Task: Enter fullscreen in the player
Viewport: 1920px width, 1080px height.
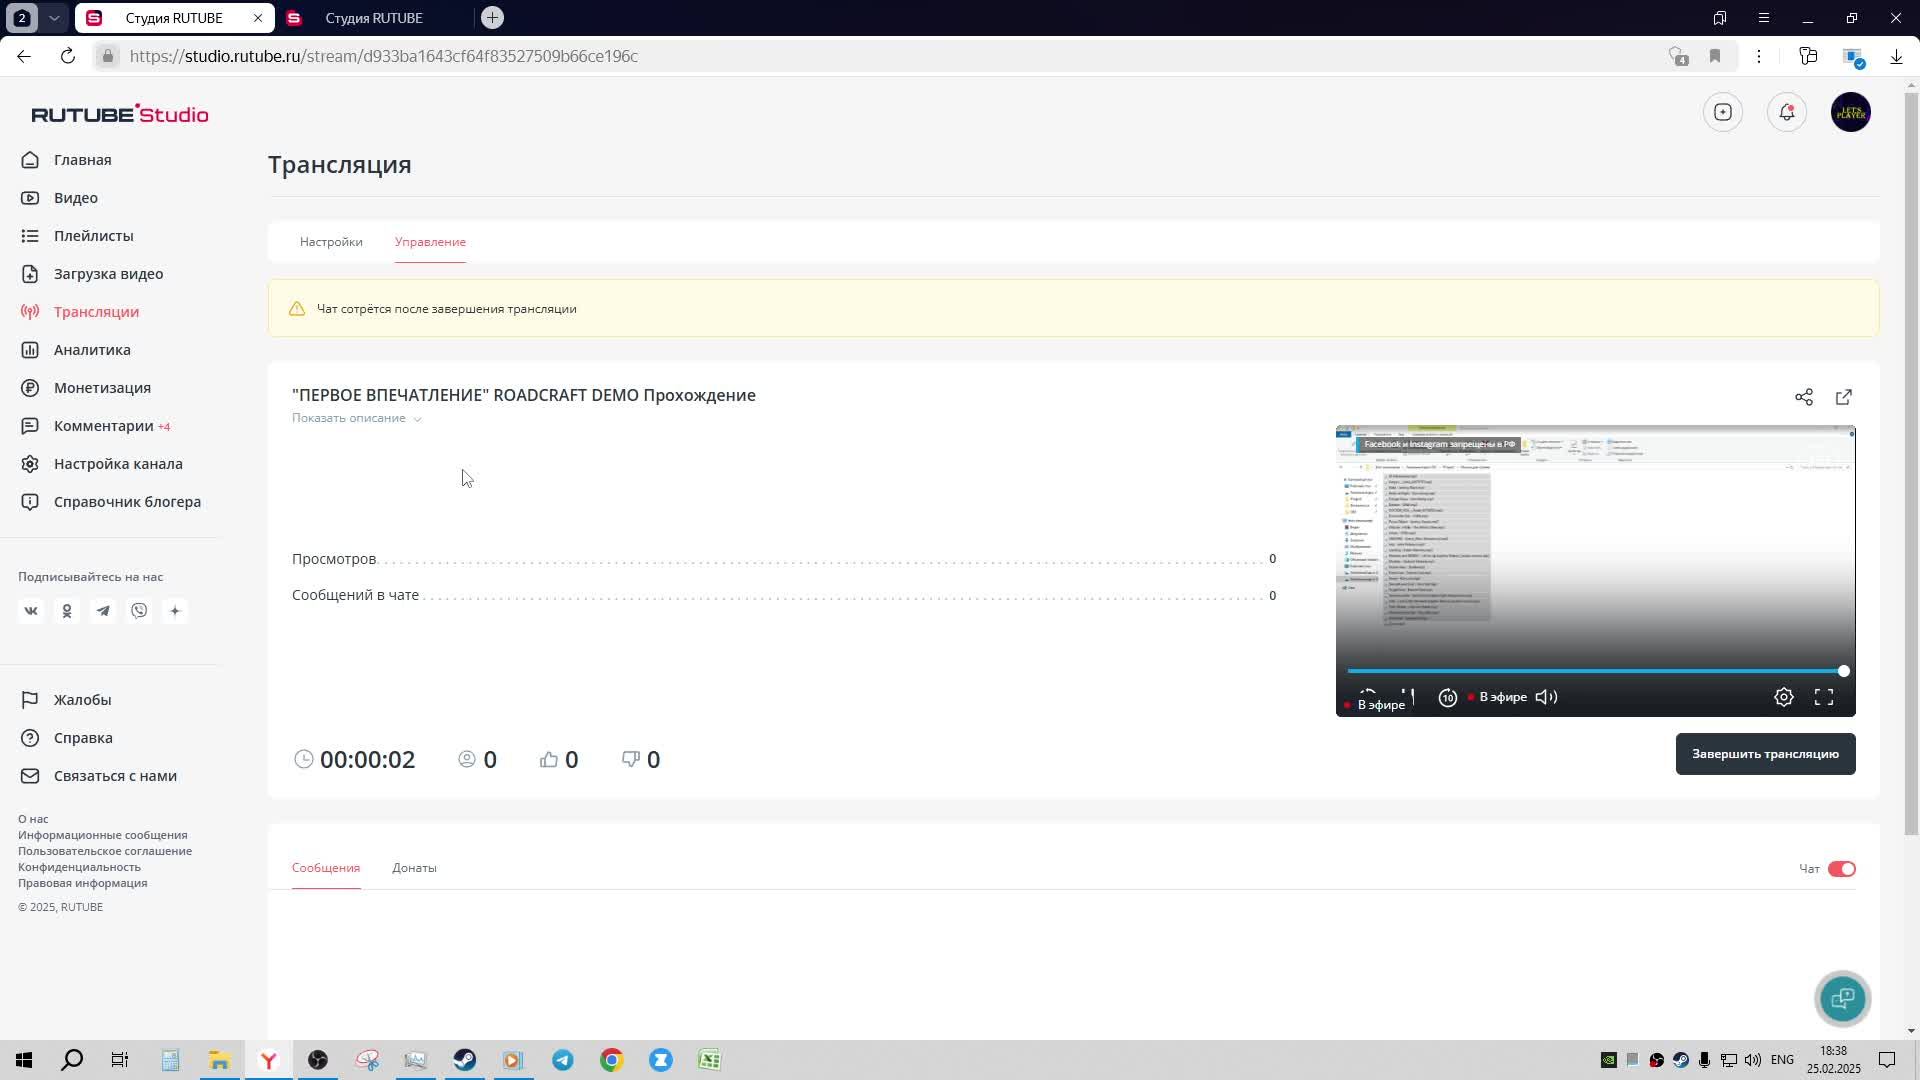Action: [1824, 697]
